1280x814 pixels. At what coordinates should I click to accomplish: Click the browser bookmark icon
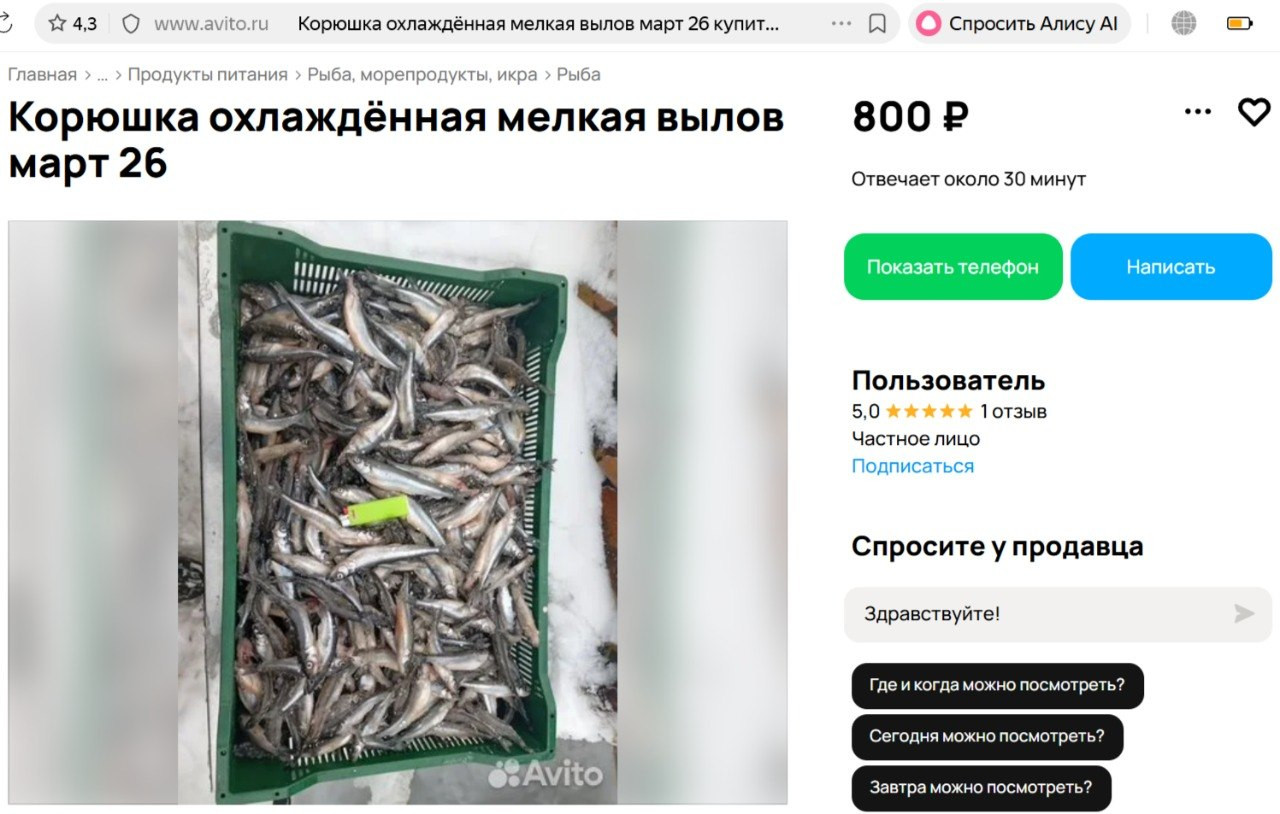click(x=877, y=24)
